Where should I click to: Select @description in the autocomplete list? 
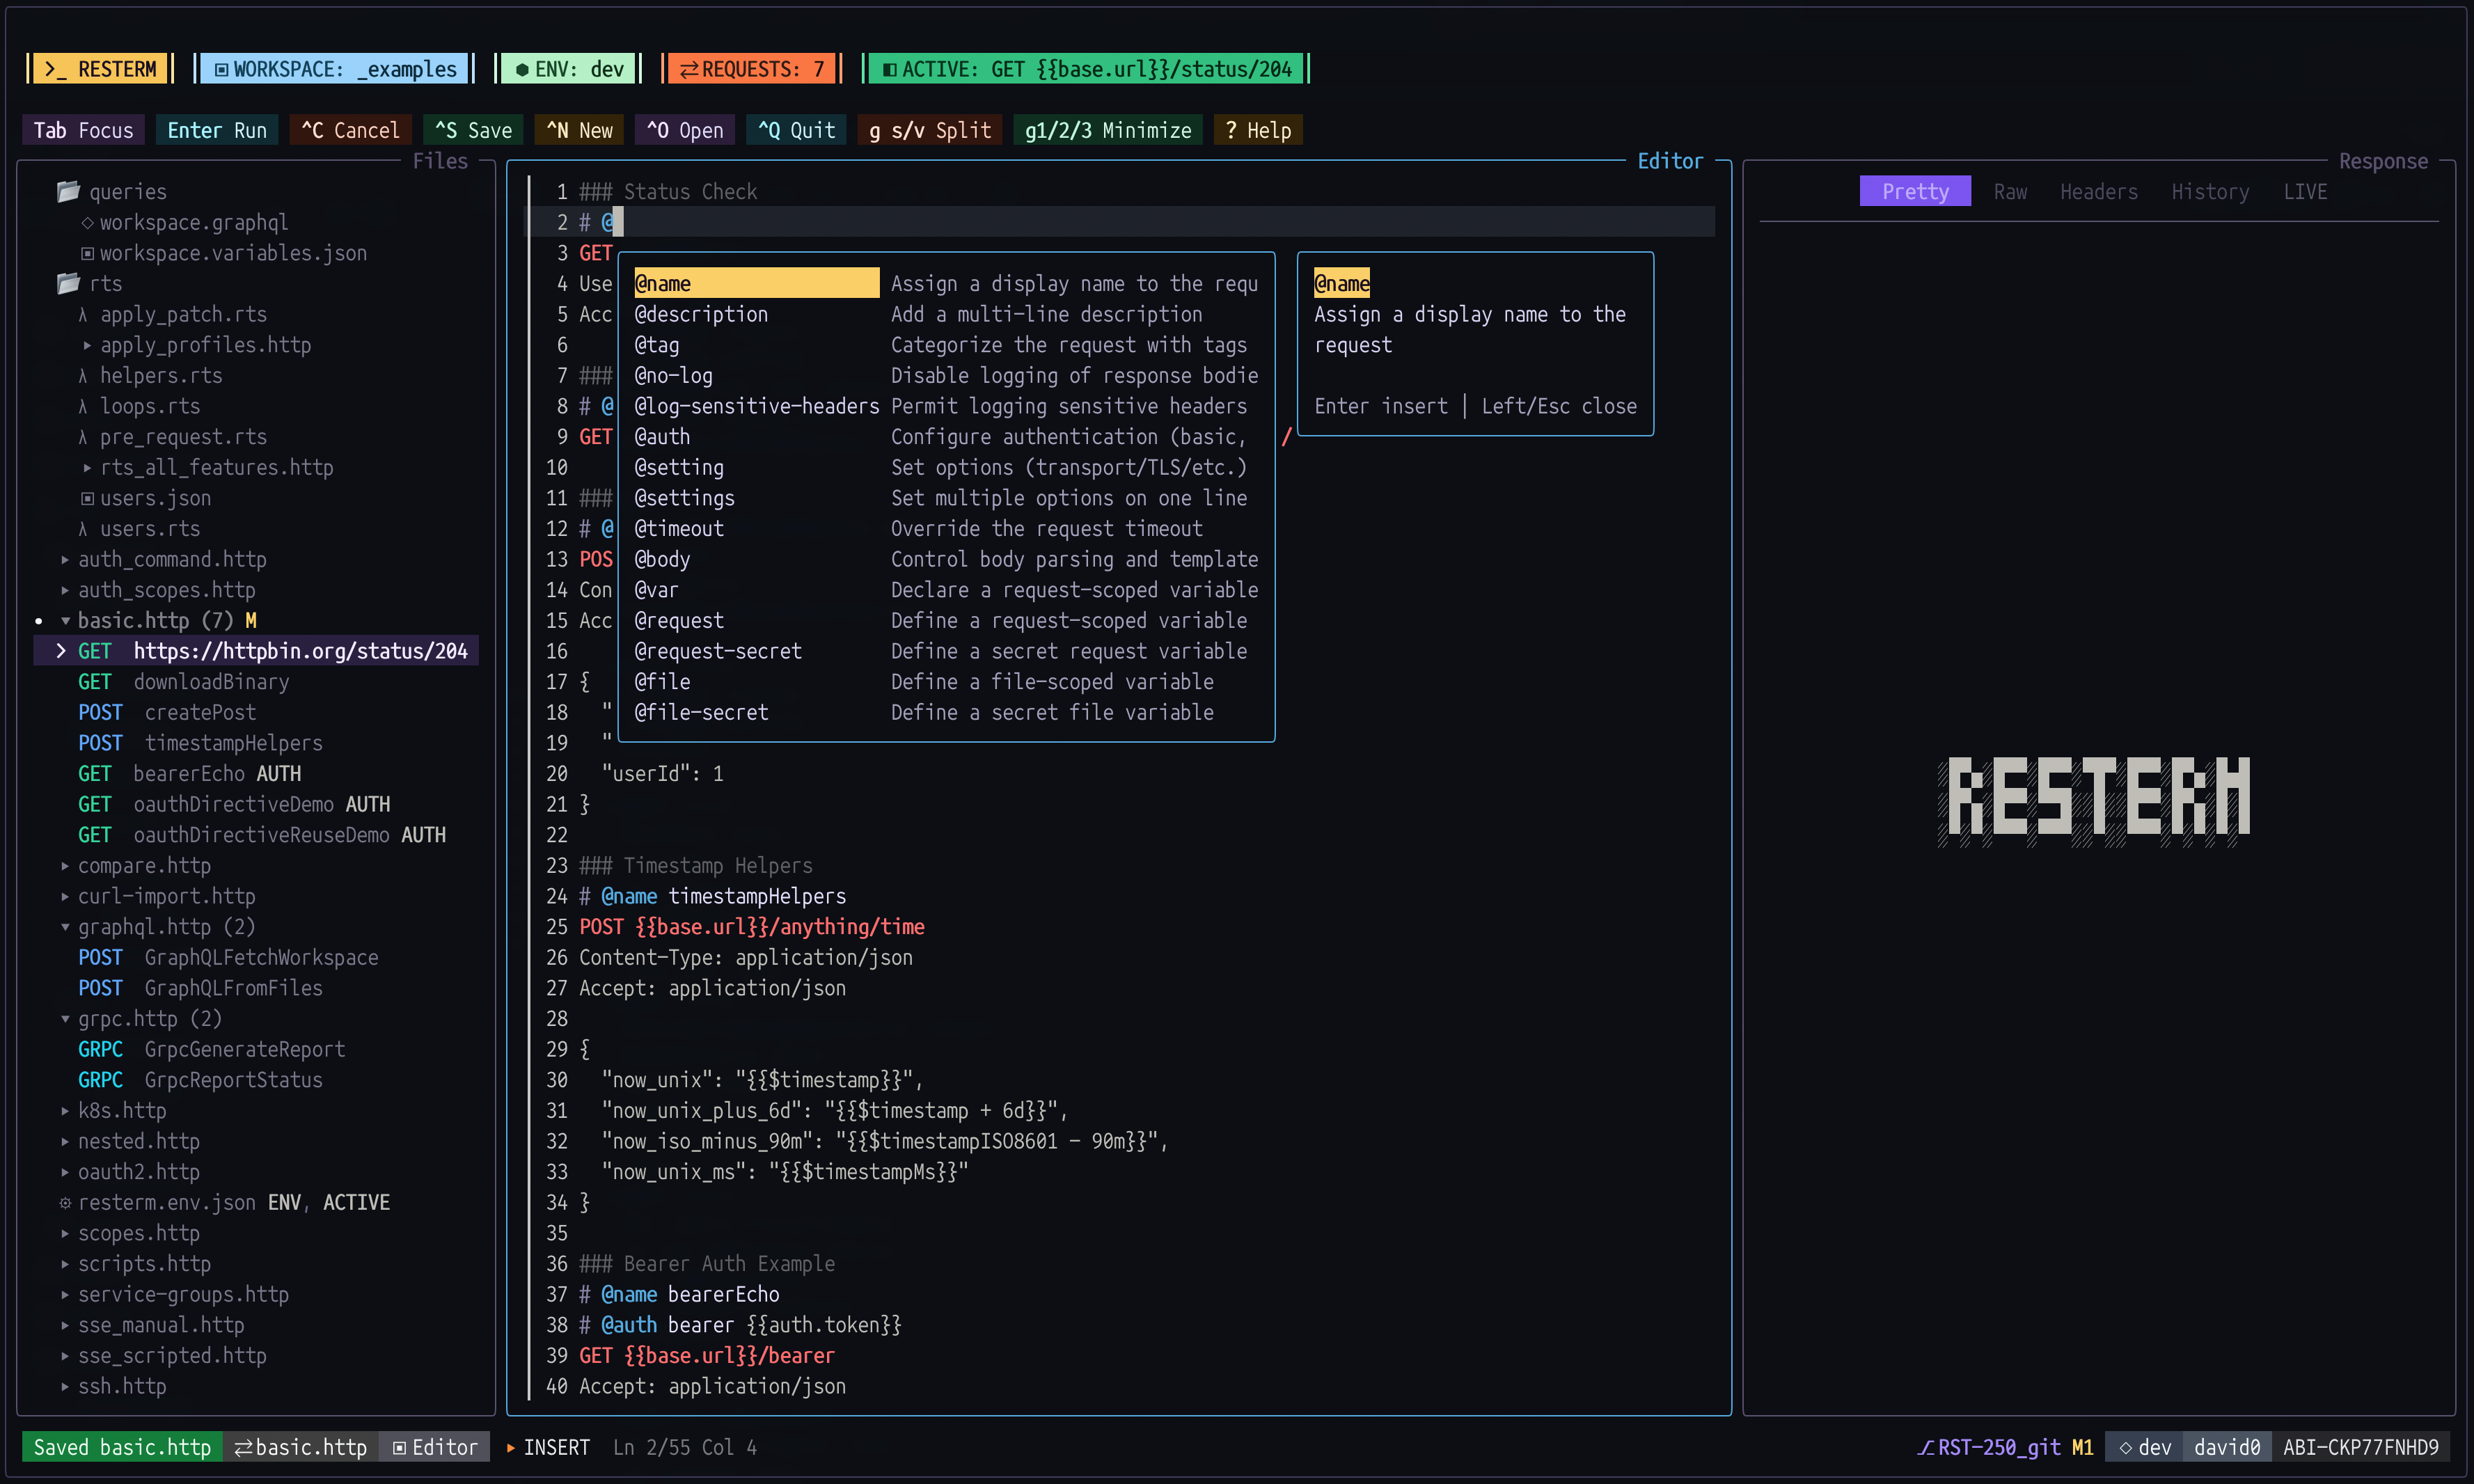[946, 314]
